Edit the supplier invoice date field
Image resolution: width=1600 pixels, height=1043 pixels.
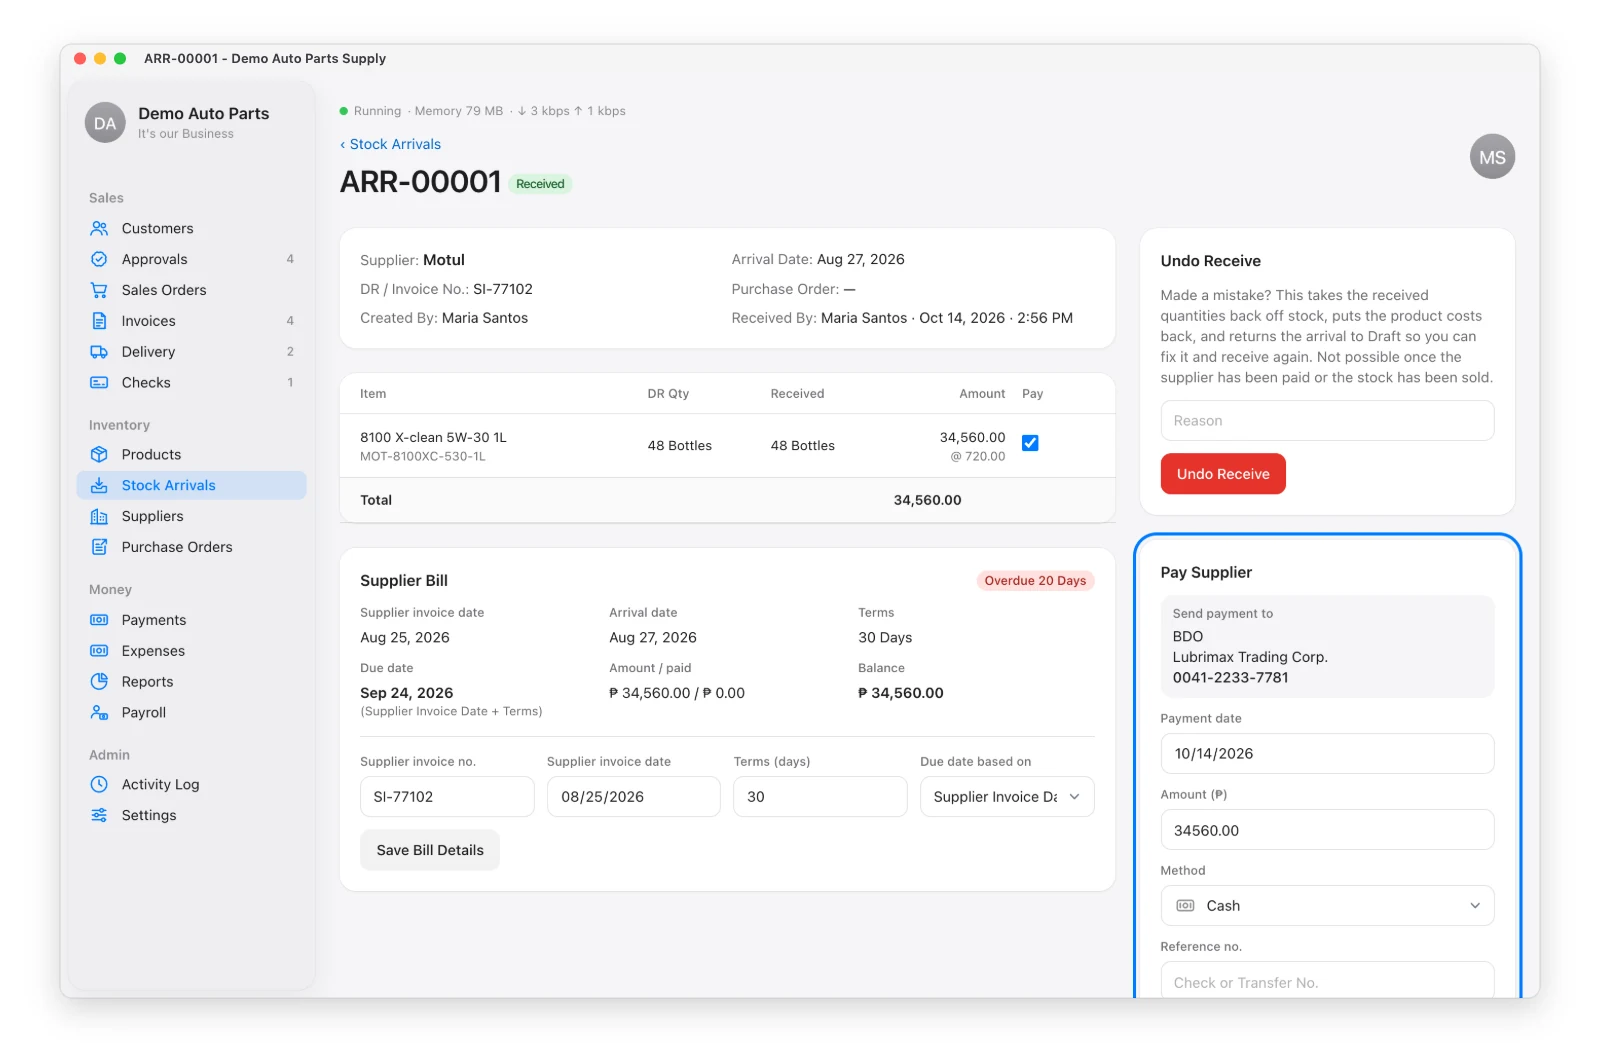634,797
